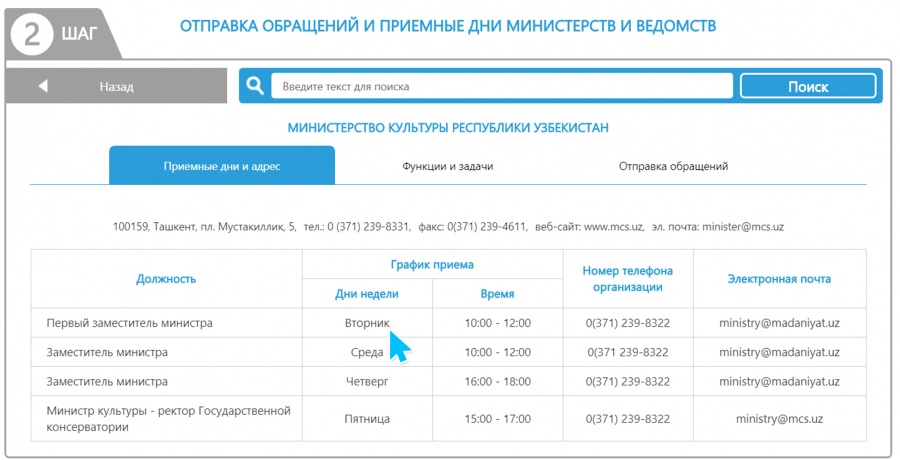Switch to Отправка обращений tab
900x460 pixels.
click(x=673, y=166)
